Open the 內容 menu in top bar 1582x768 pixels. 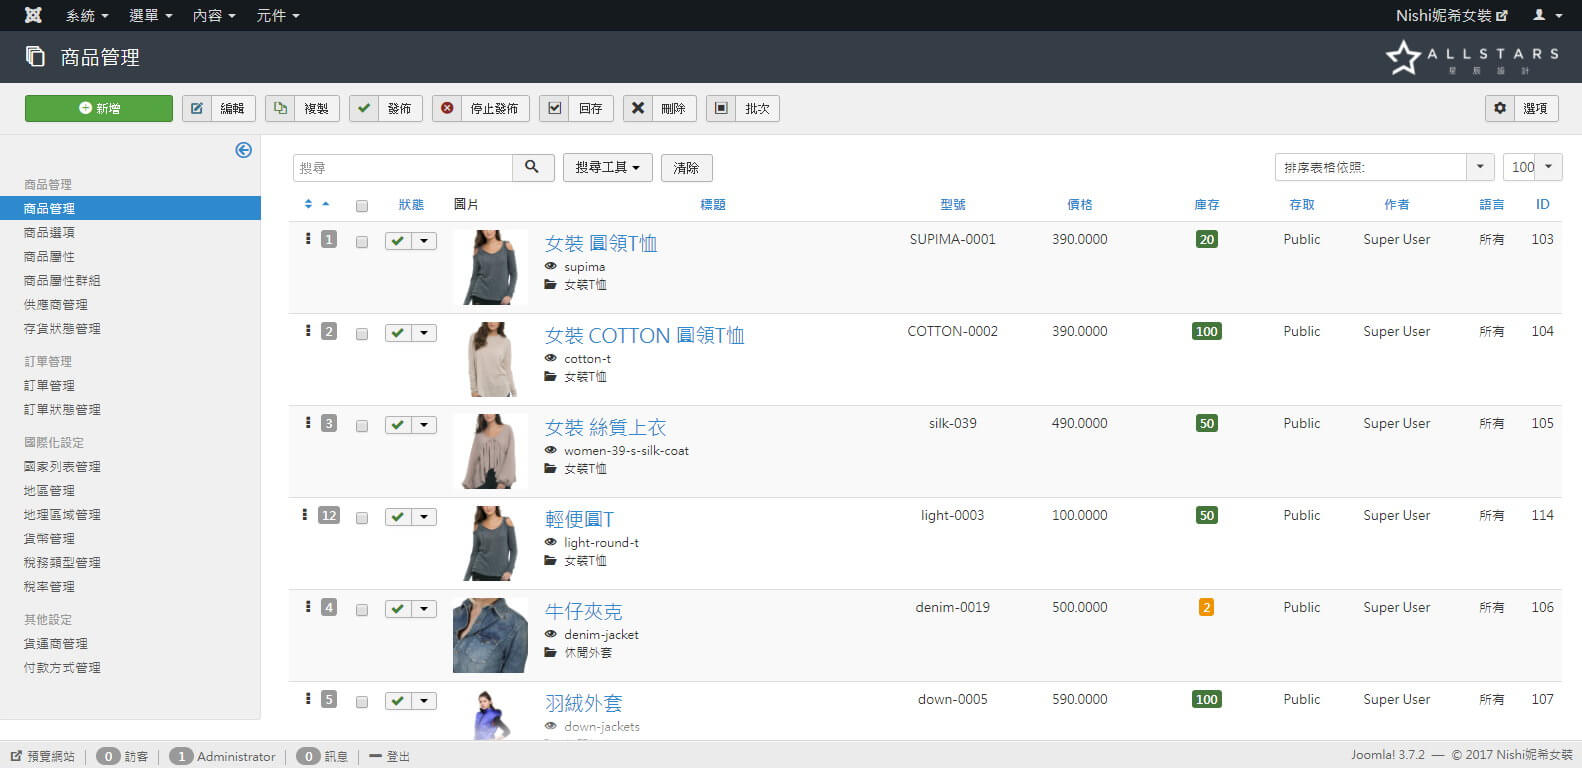point(214,15)
